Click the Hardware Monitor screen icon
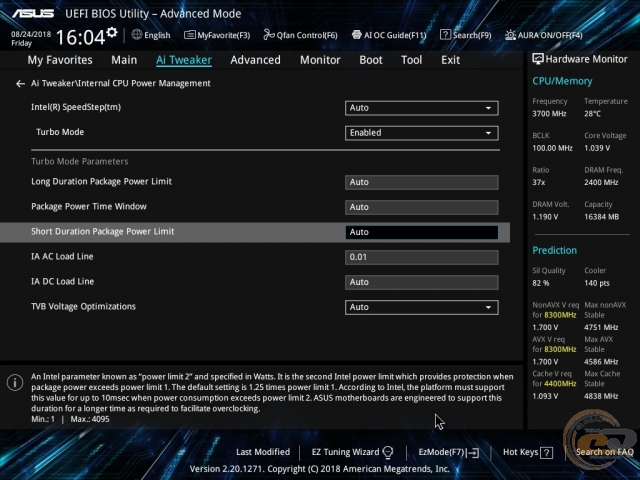The image size is (640, 480). pyautogui.click(x=538, y=59)
